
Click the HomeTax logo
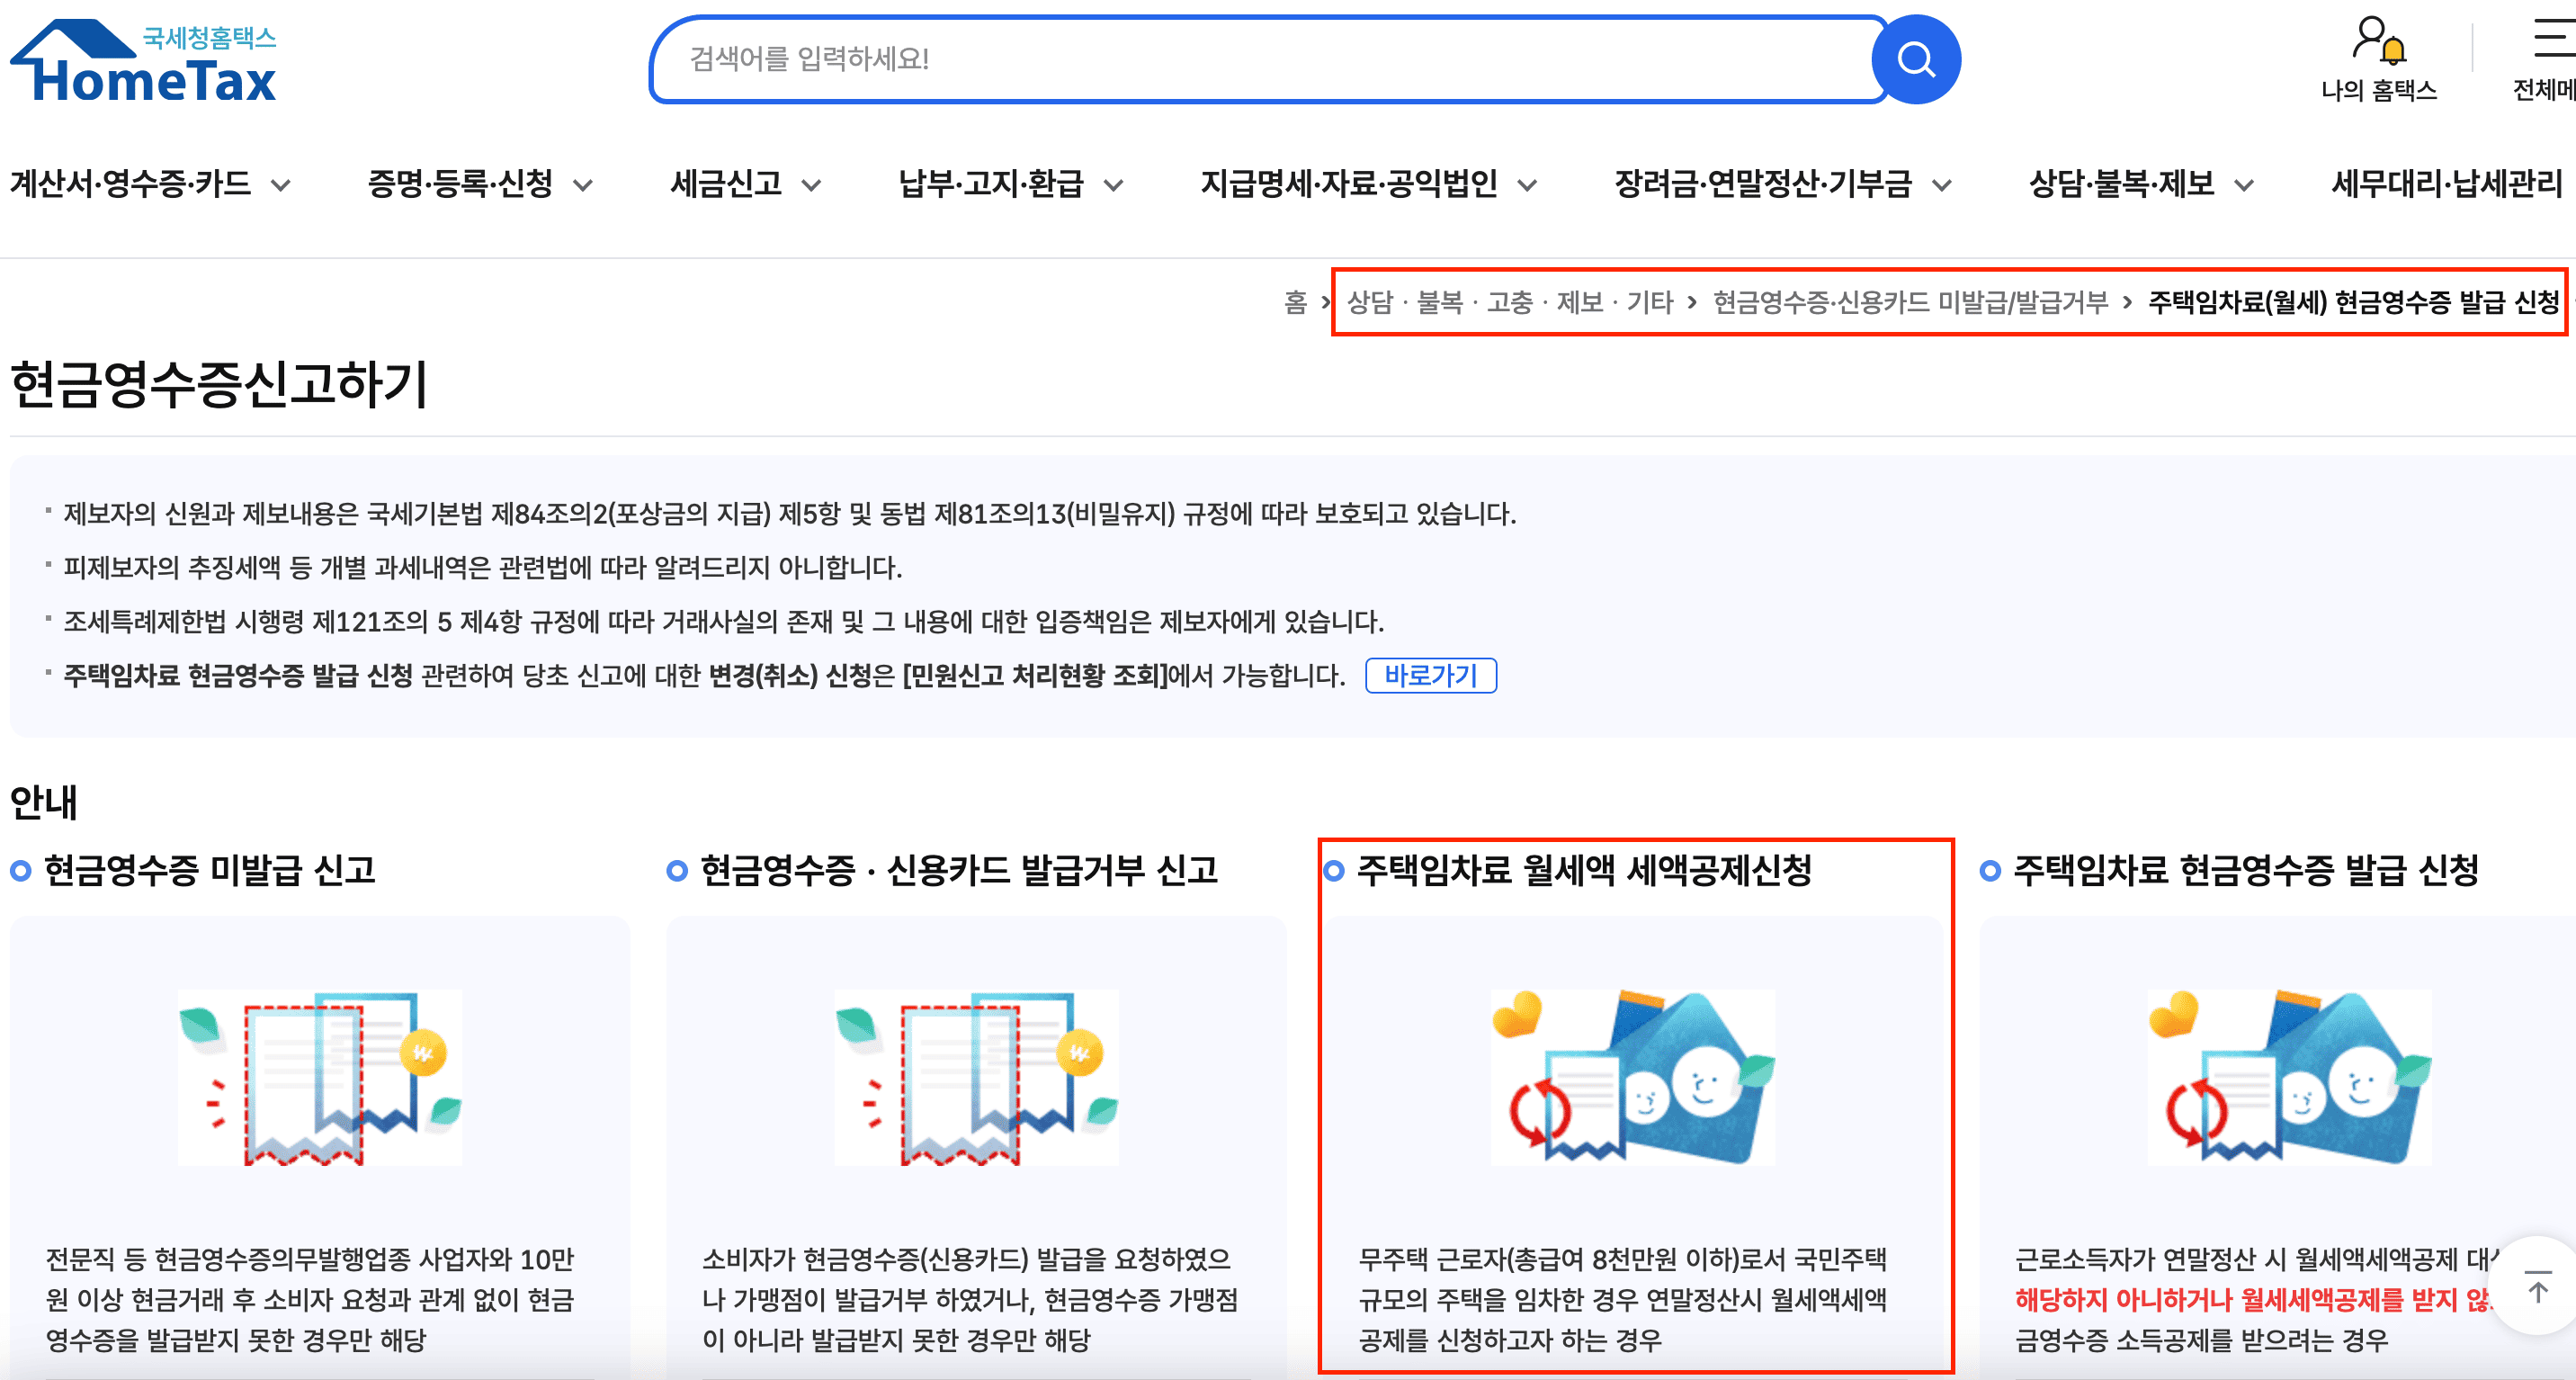point(145,62)
